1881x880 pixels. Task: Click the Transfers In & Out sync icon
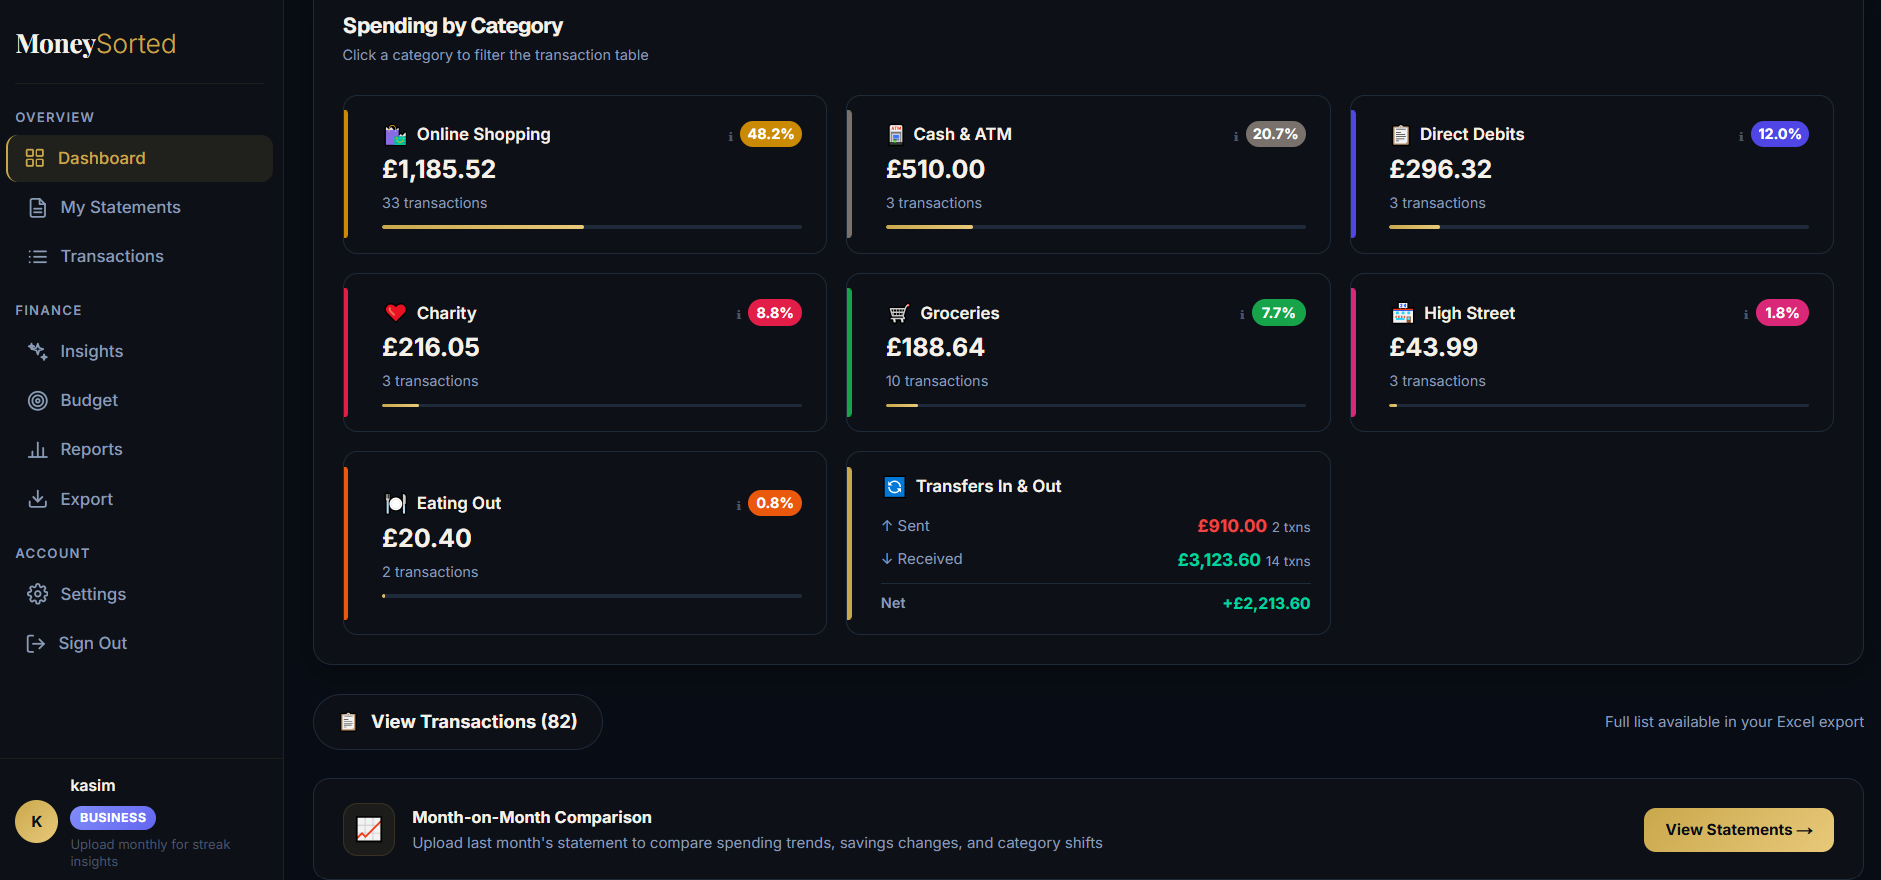pos(895,486)
